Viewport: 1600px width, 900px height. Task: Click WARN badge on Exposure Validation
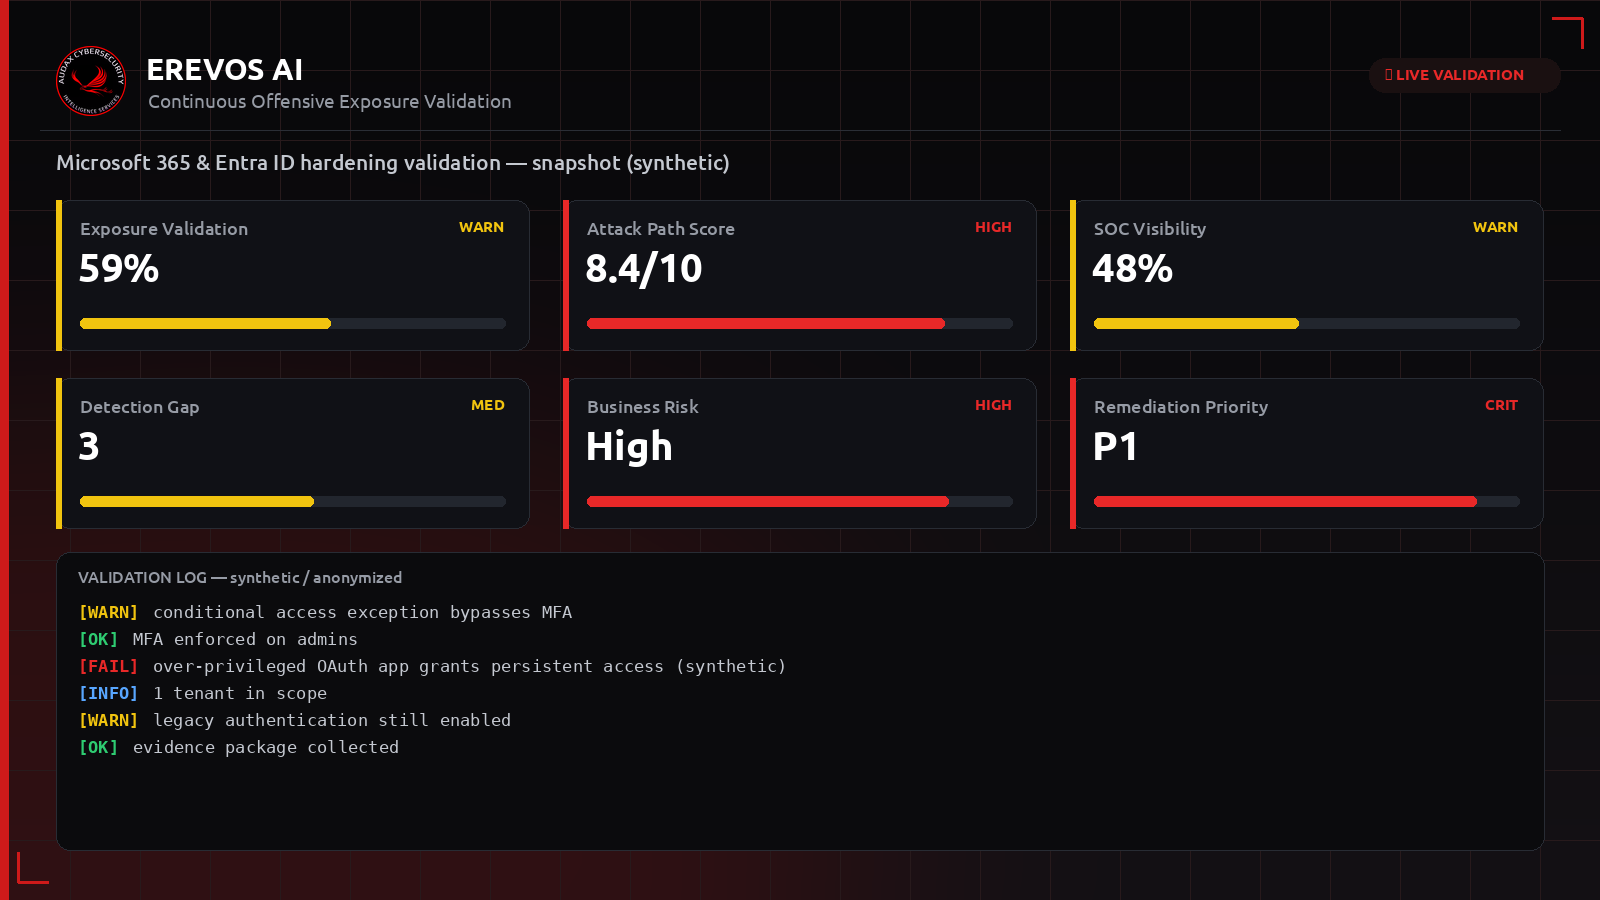(481, 227)
